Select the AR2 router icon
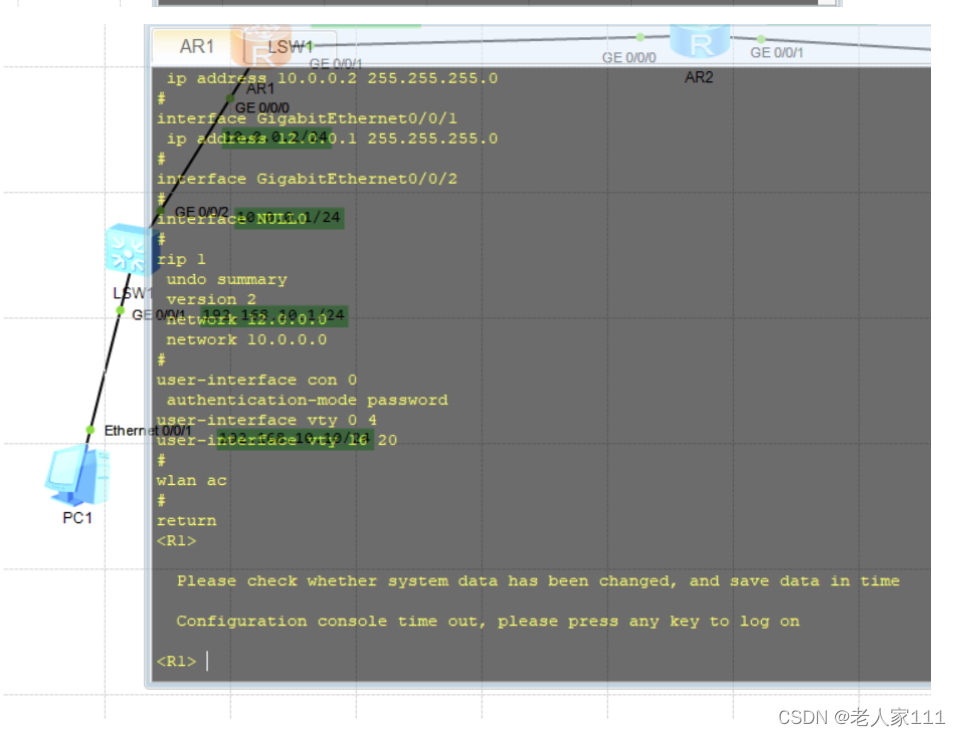This screenshot has width=961, height=737. [700, 42]
